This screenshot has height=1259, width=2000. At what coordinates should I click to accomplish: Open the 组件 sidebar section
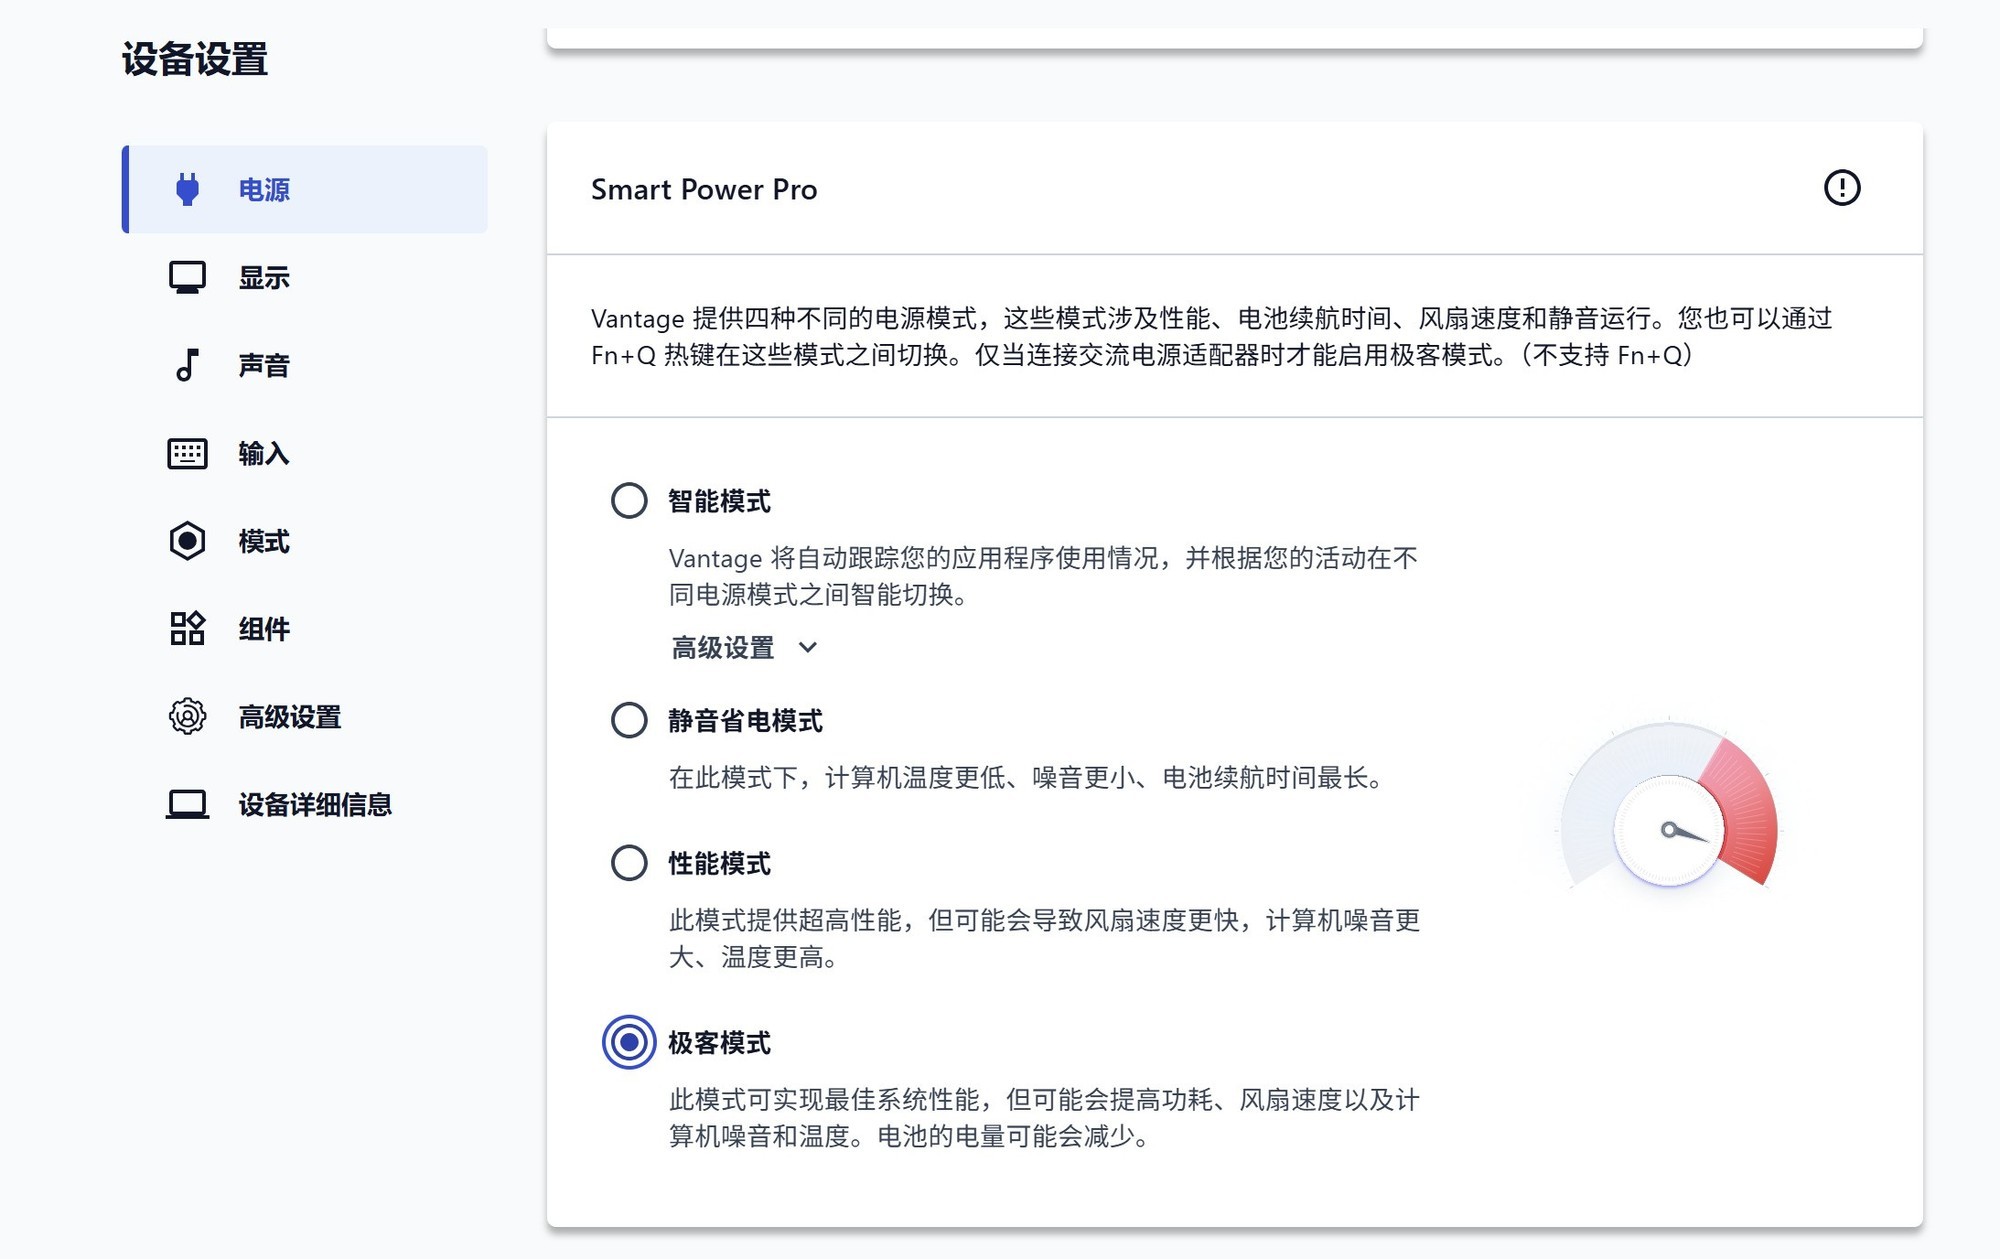pos(305,629)
